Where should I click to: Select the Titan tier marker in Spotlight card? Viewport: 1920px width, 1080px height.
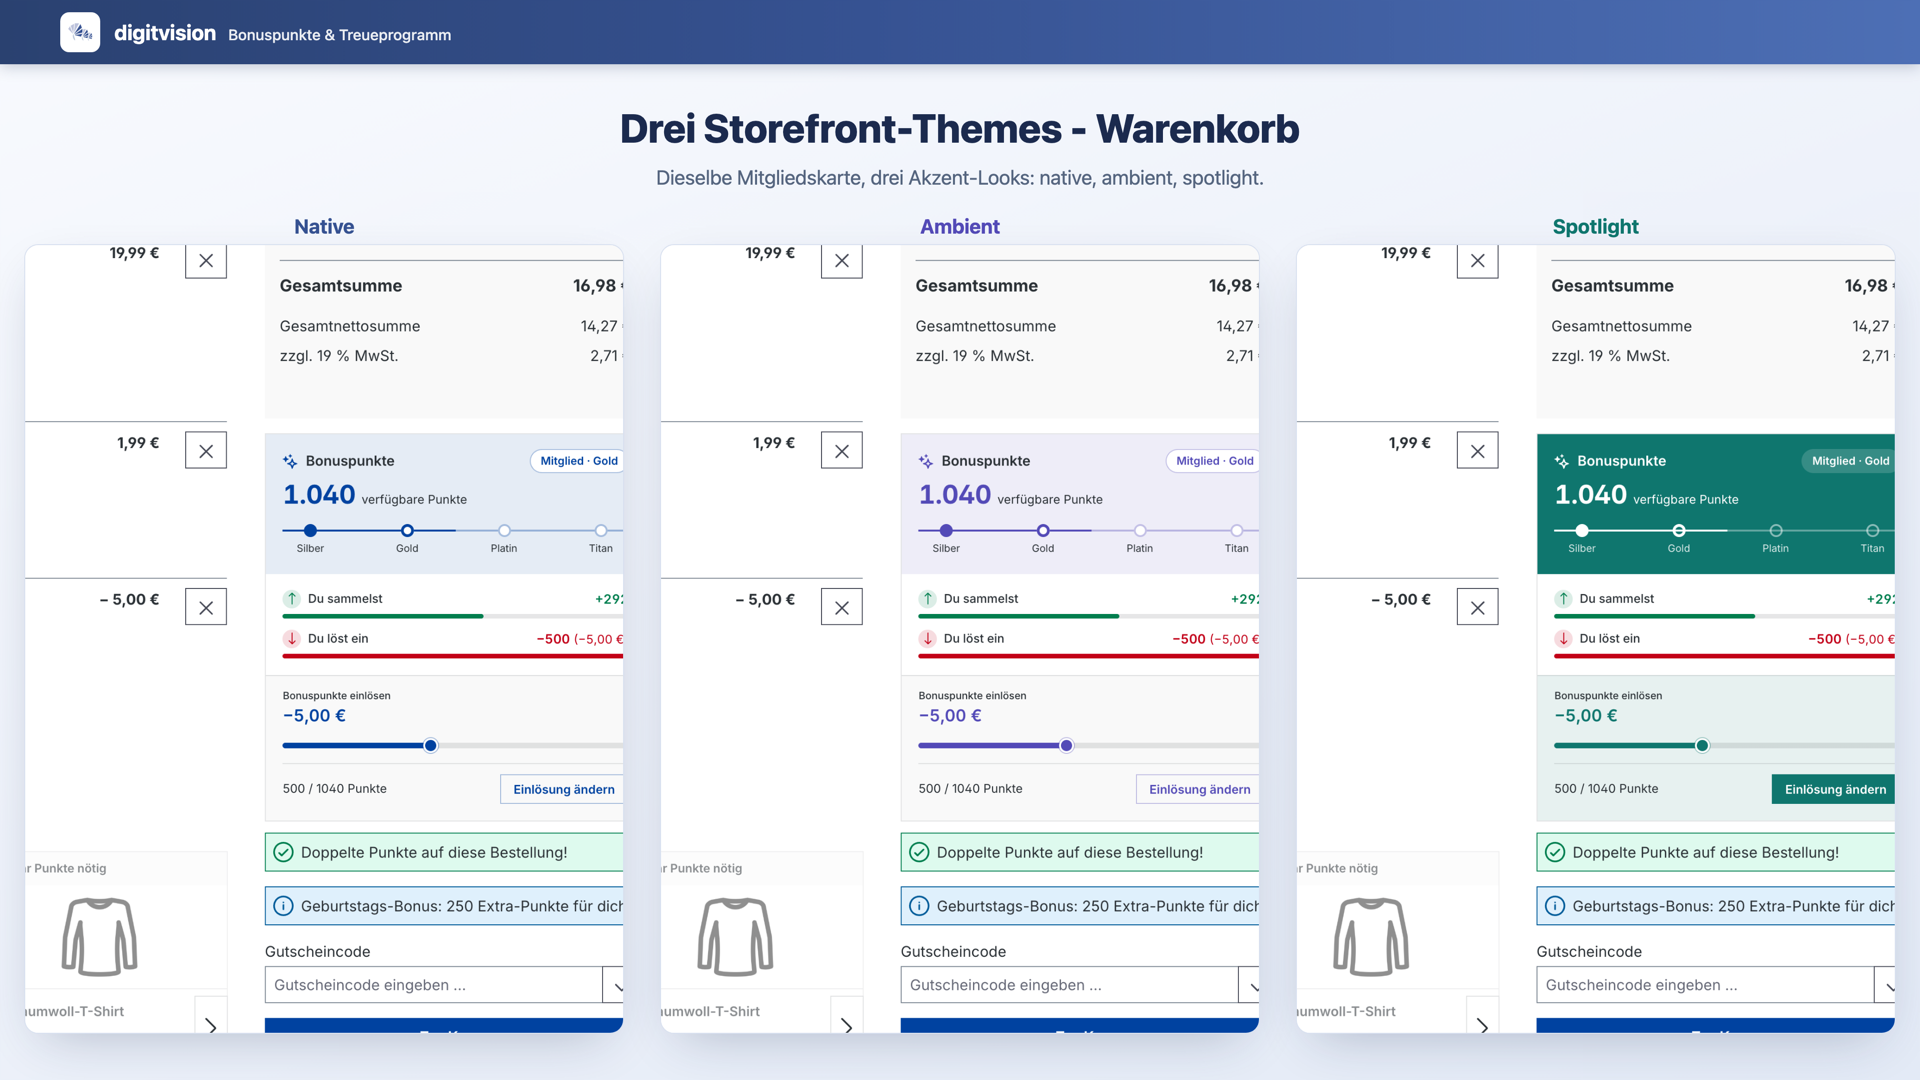1873,531
